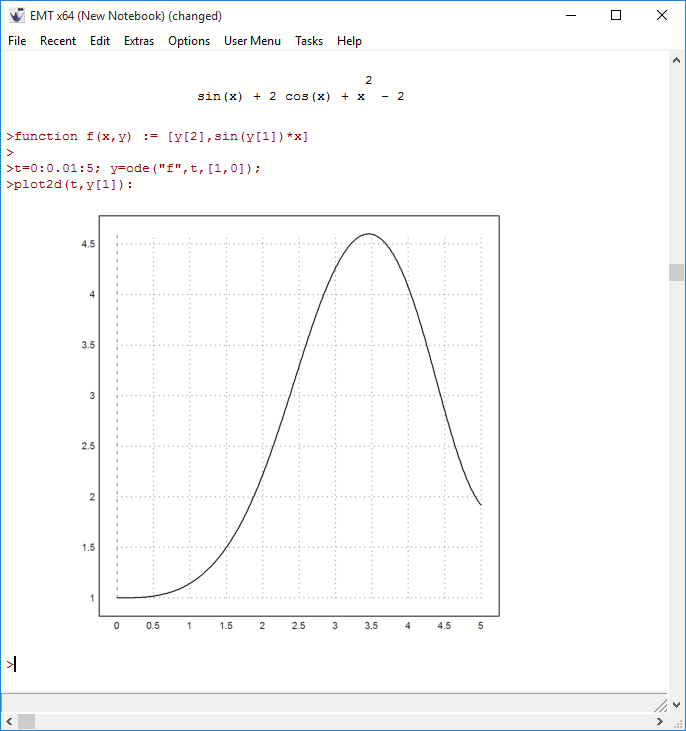Click the vertical scrollbar thumb
686x731 pixels.
click(676, 273)
